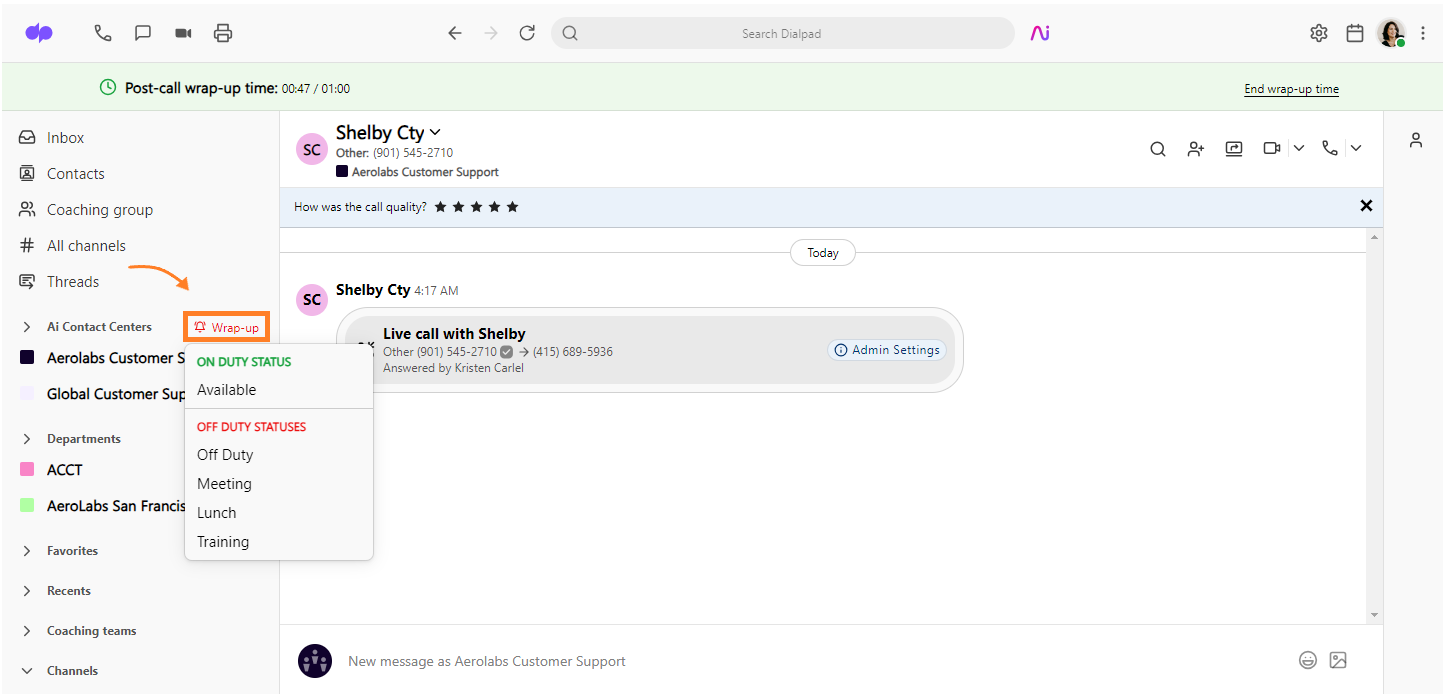
Task: Click the Today date pill
Action: tap(823, 253)
